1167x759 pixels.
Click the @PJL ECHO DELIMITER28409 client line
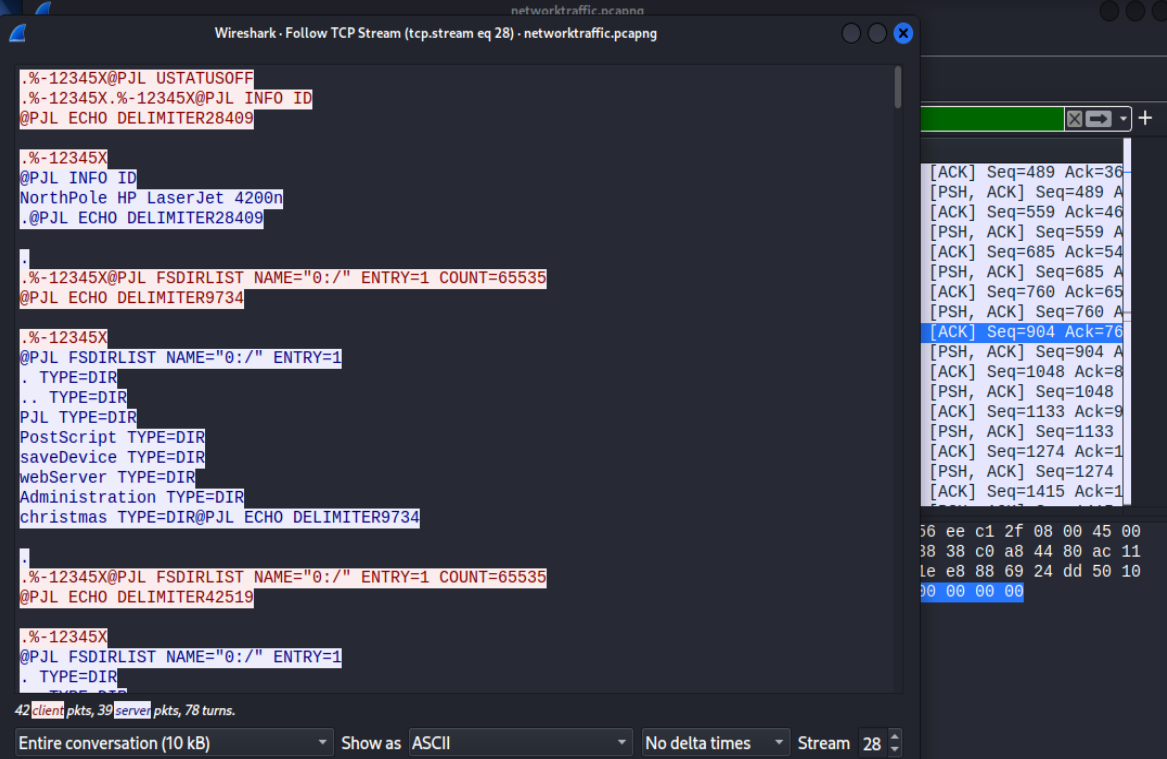pos(137,118)
